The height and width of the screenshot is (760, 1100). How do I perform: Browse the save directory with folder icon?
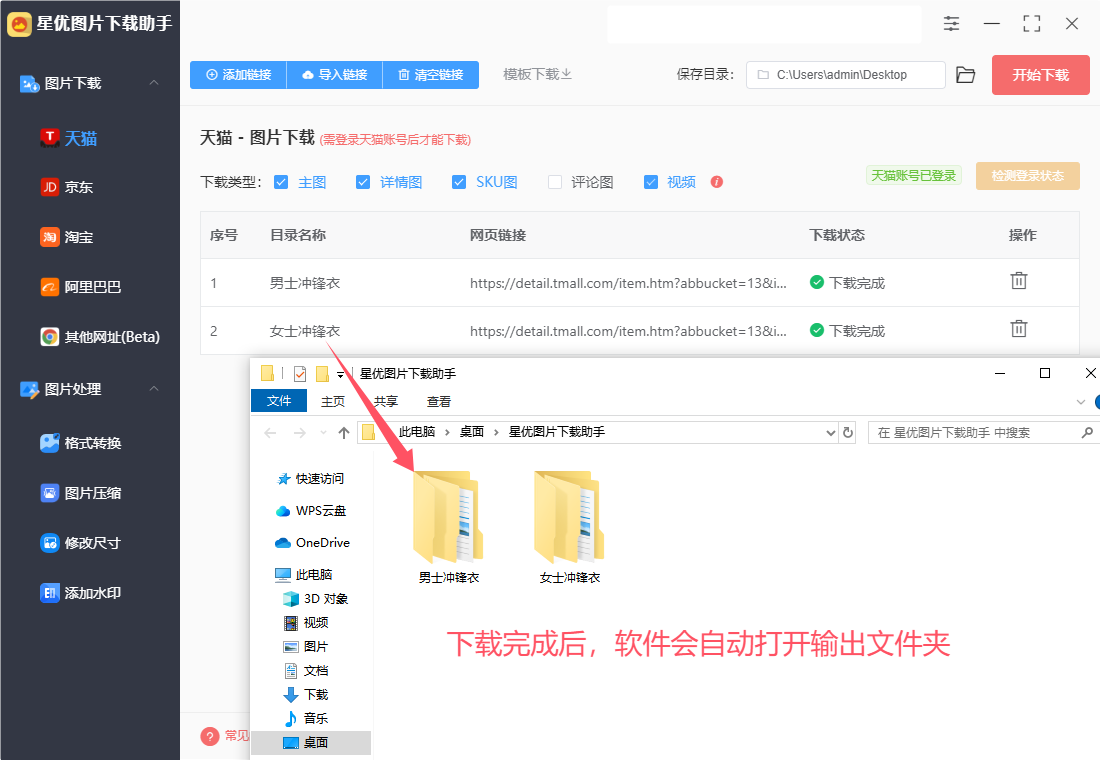[966, 75]
